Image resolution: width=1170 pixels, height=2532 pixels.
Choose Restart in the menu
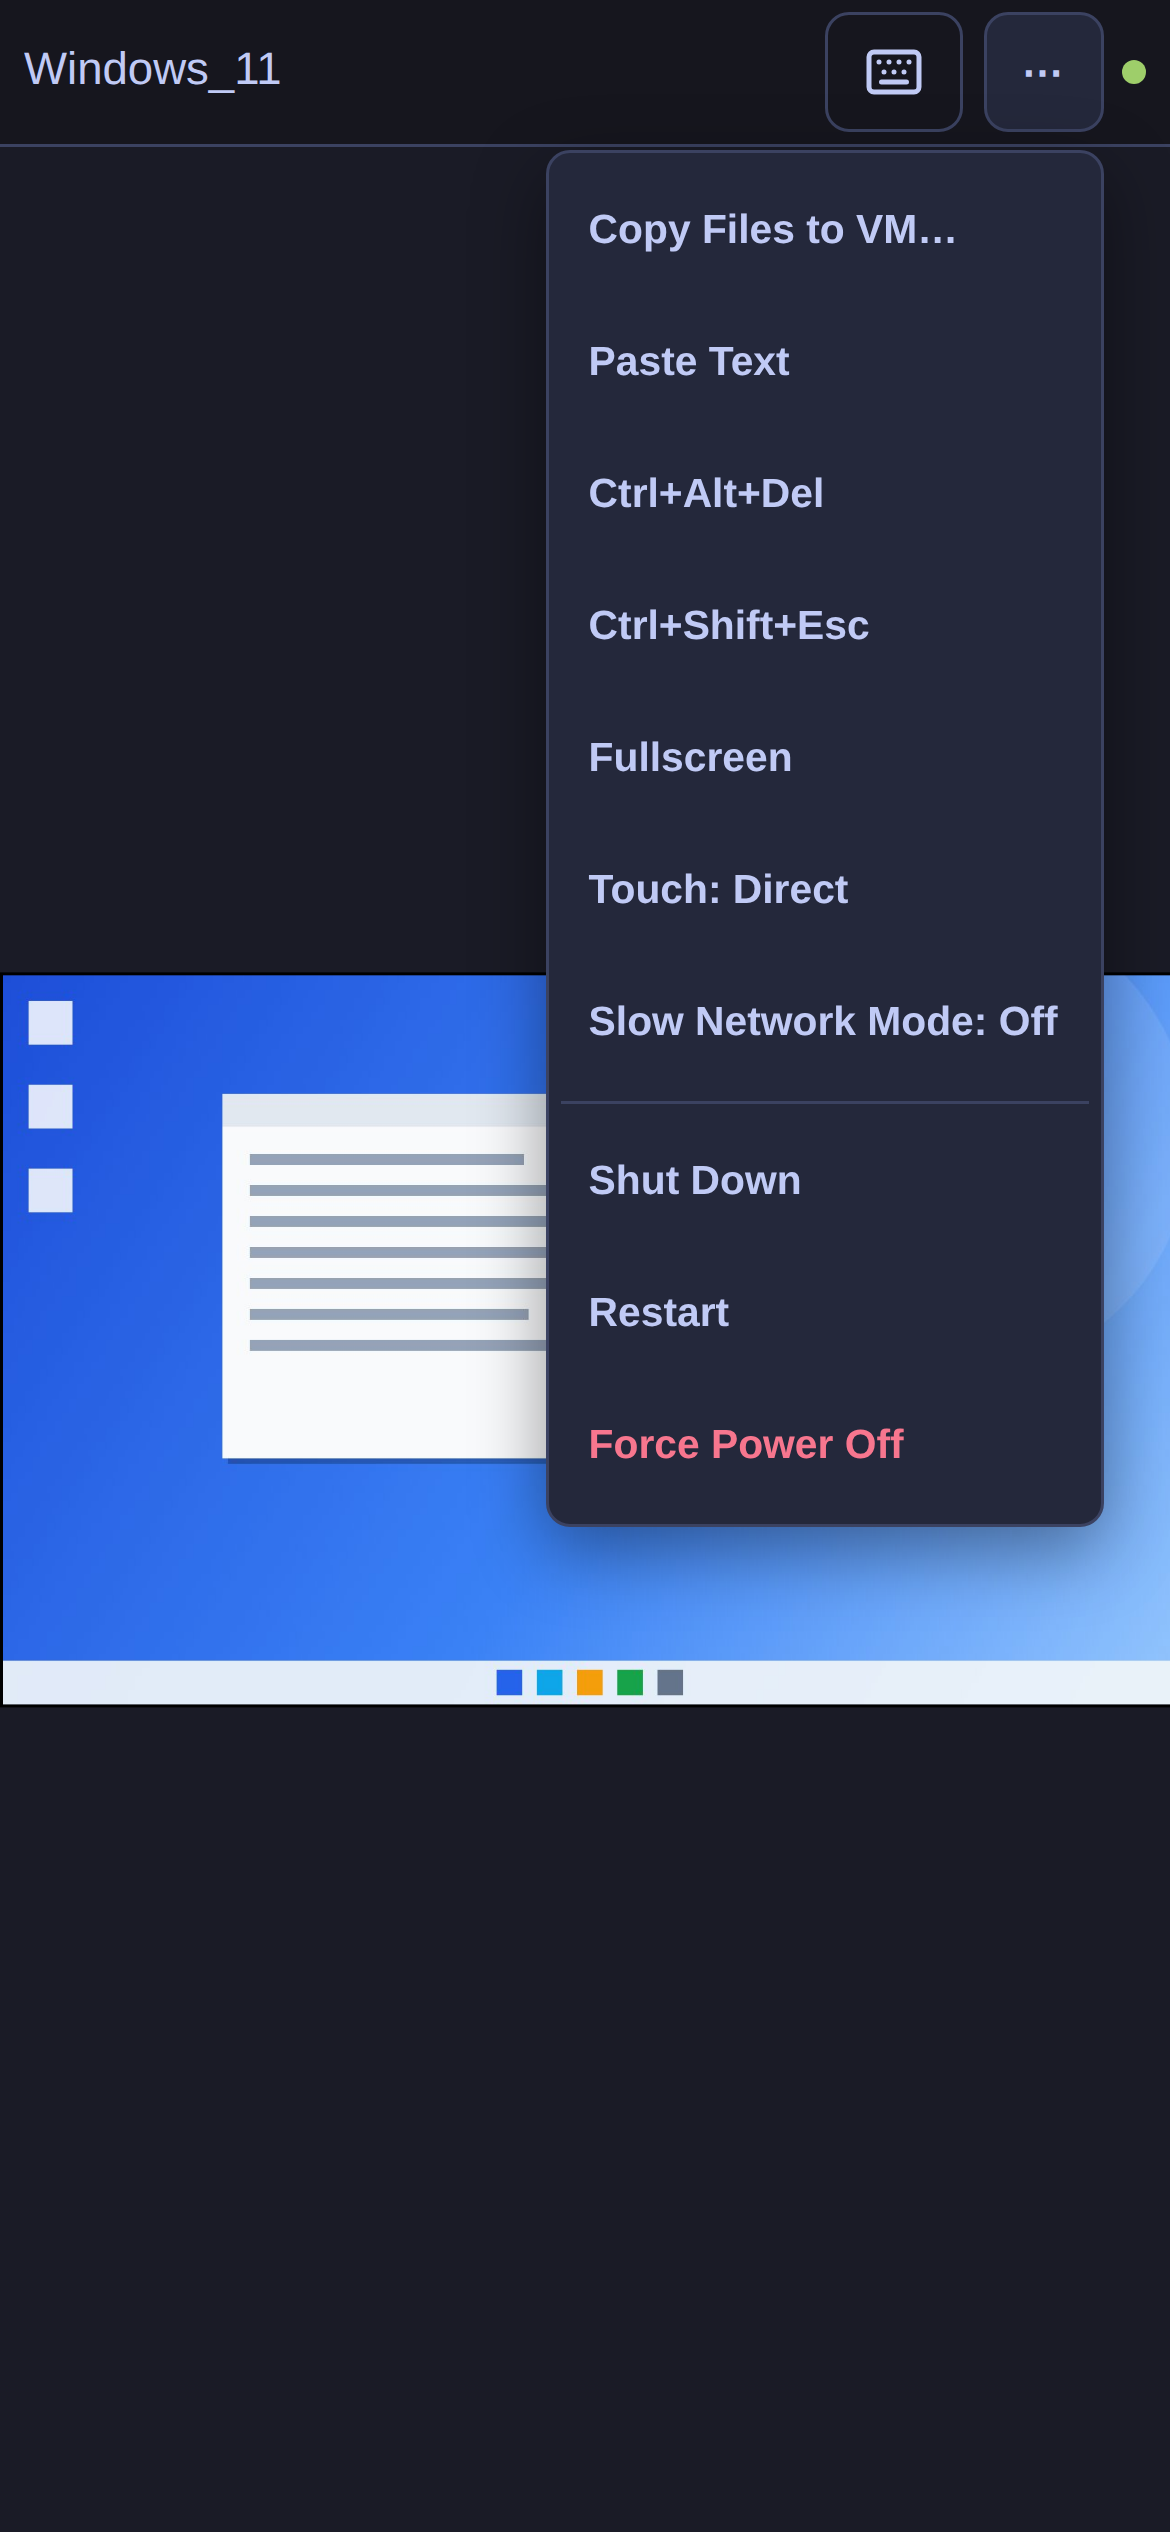click(825, 1313)
